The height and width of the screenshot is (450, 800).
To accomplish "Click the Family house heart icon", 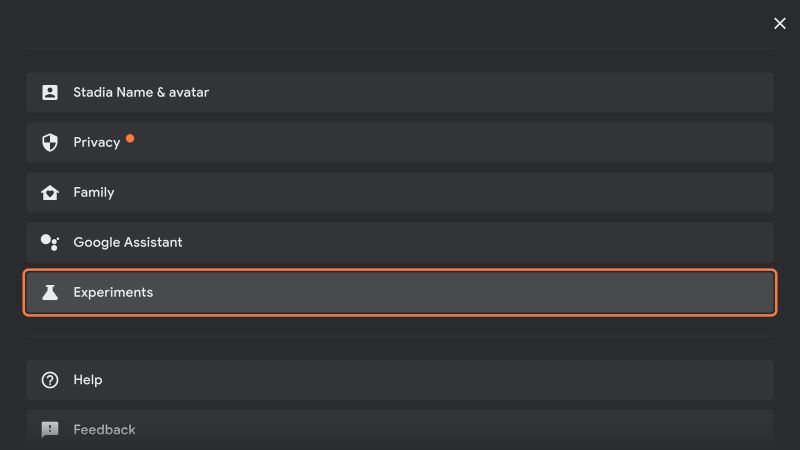I will (x=49, y=192).
